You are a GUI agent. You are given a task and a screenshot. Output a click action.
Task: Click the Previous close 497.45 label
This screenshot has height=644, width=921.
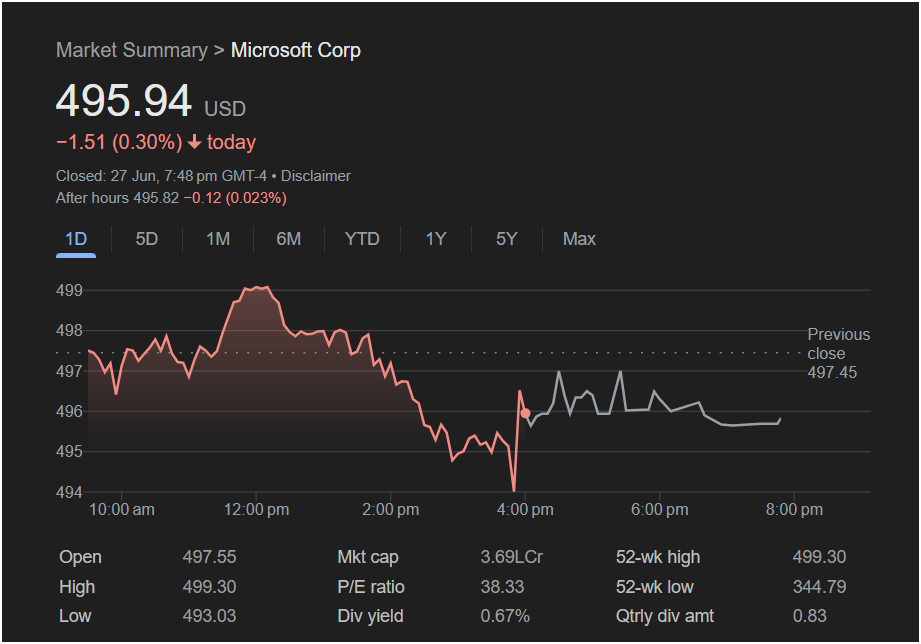coord(838,353)
